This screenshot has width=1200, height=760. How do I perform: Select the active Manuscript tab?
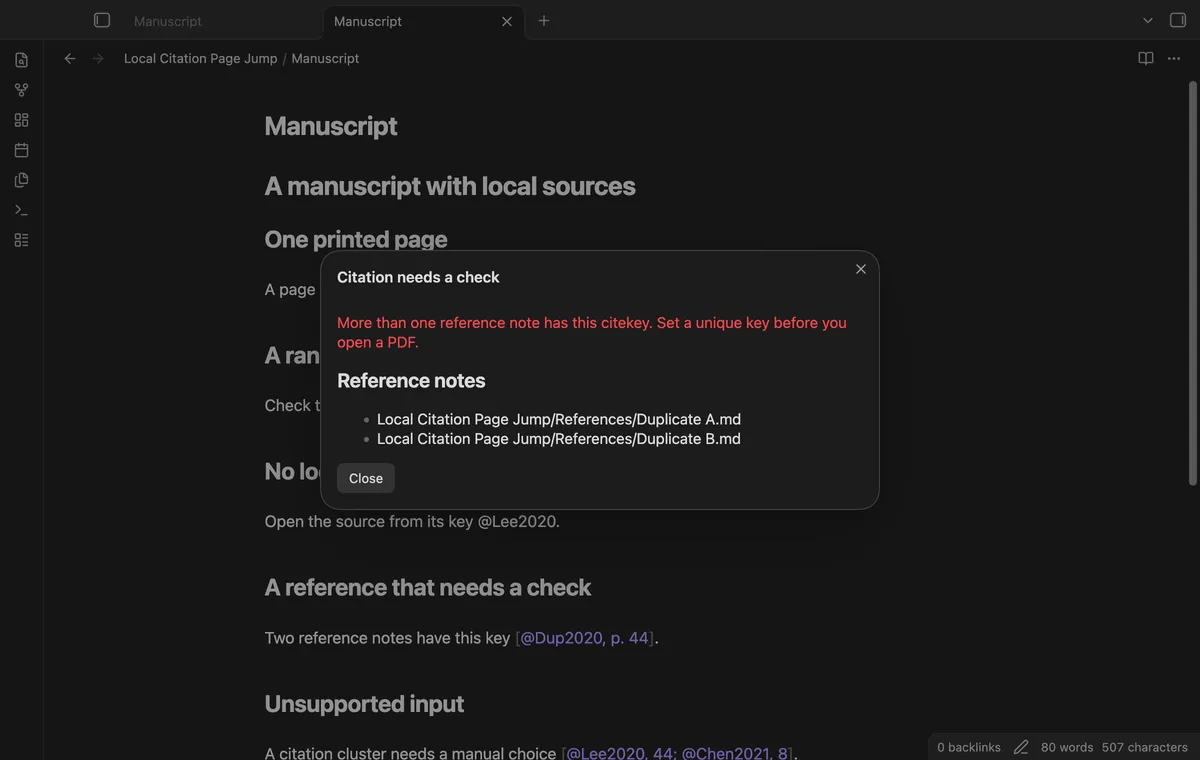pos(422,21)
